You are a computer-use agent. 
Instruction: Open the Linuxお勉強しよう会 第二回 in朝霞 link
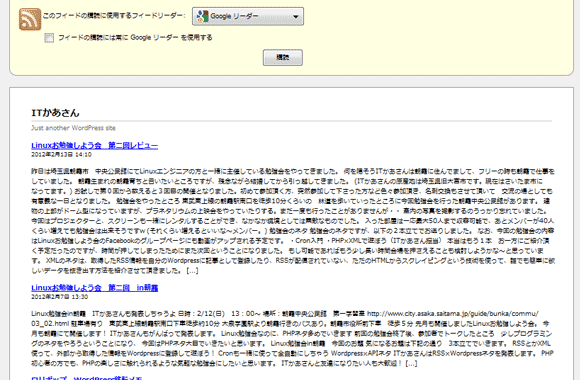(95, 288)
